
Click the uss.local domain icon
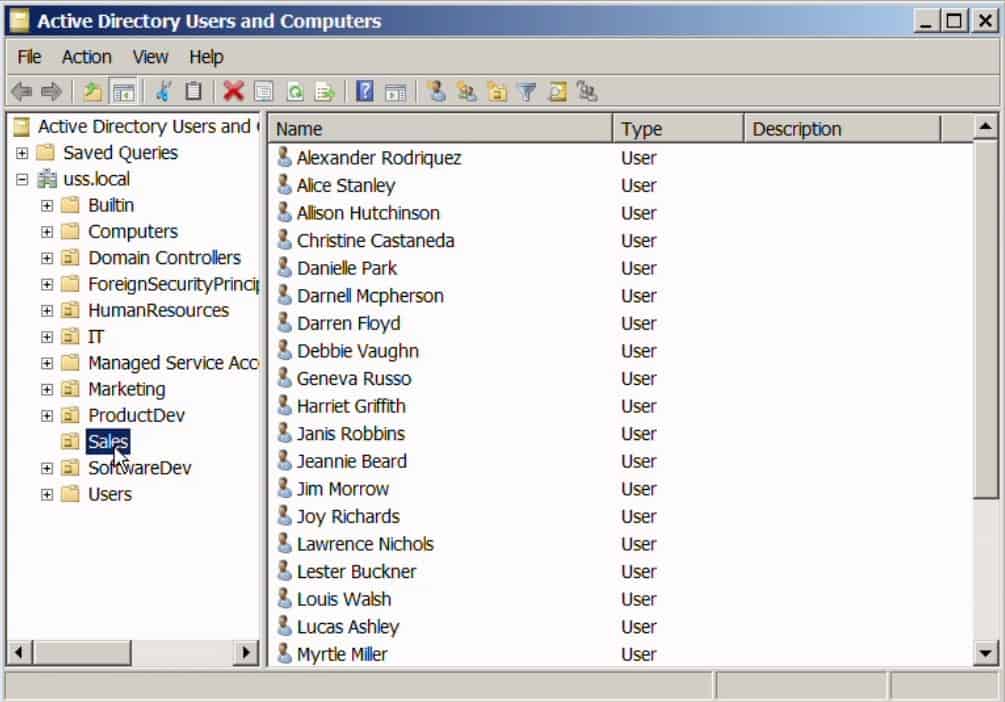point(47,179)
